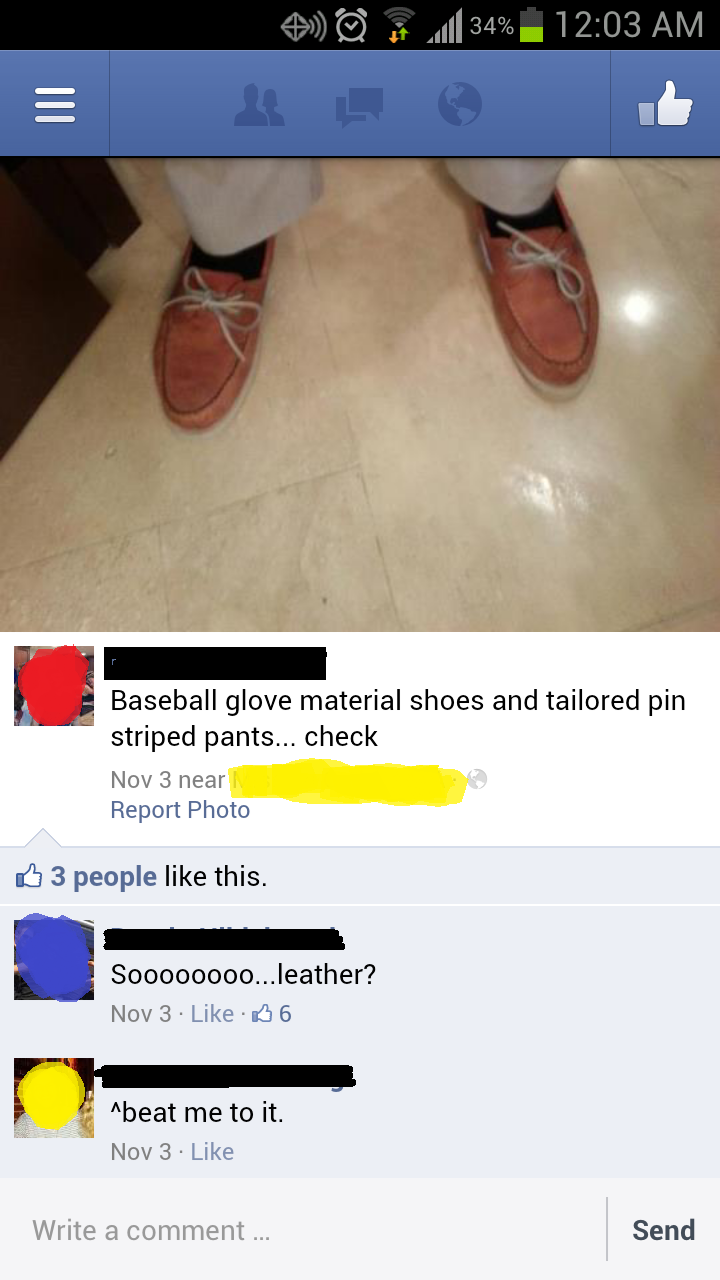
Task: Tap the public globe privacy icon
Action: (477, 778)
